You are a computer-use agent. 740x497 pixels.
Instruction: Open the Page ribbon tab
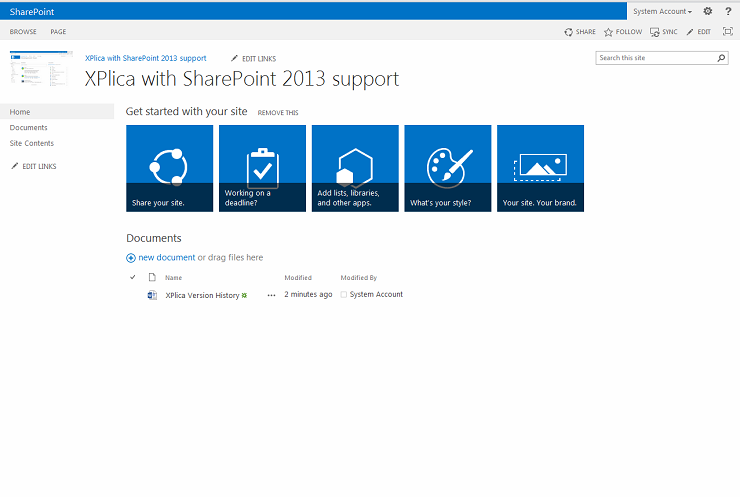(x=58, y=32)
